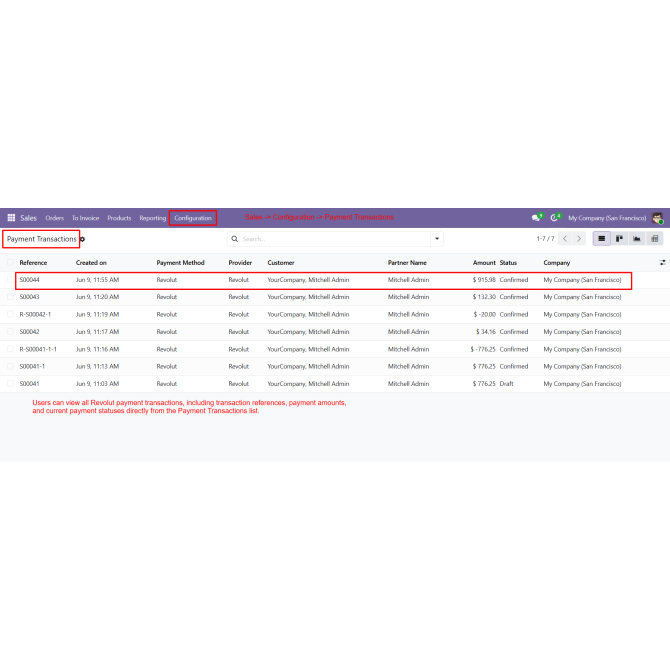
Task: Click the $ 34.16 amount cell
Action: (x=486, y=332)
